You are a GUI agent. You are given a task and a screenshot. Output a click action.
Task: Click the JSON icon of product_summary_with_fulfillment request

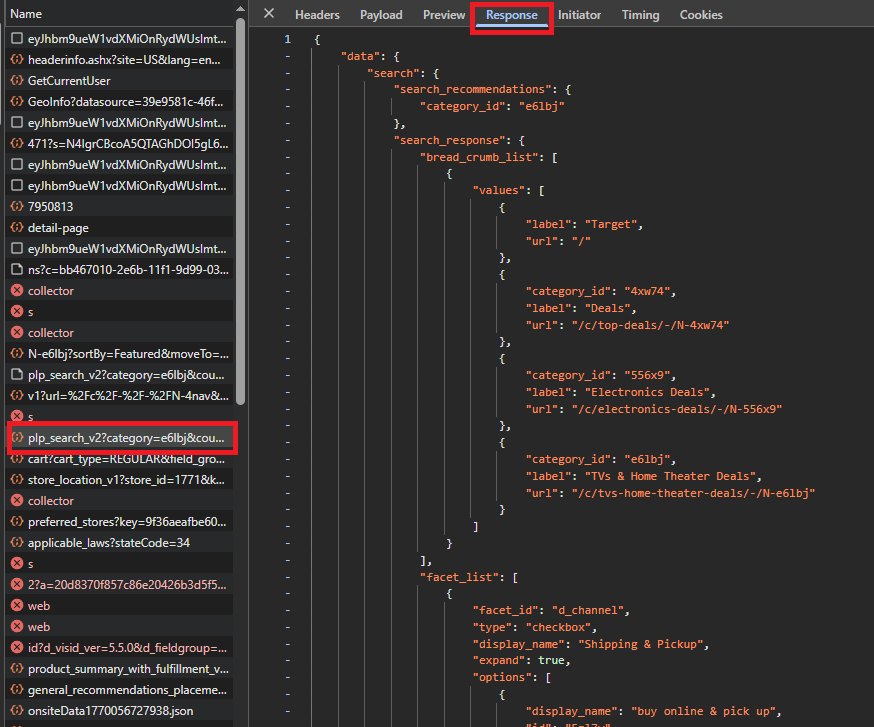coord(17,668)
